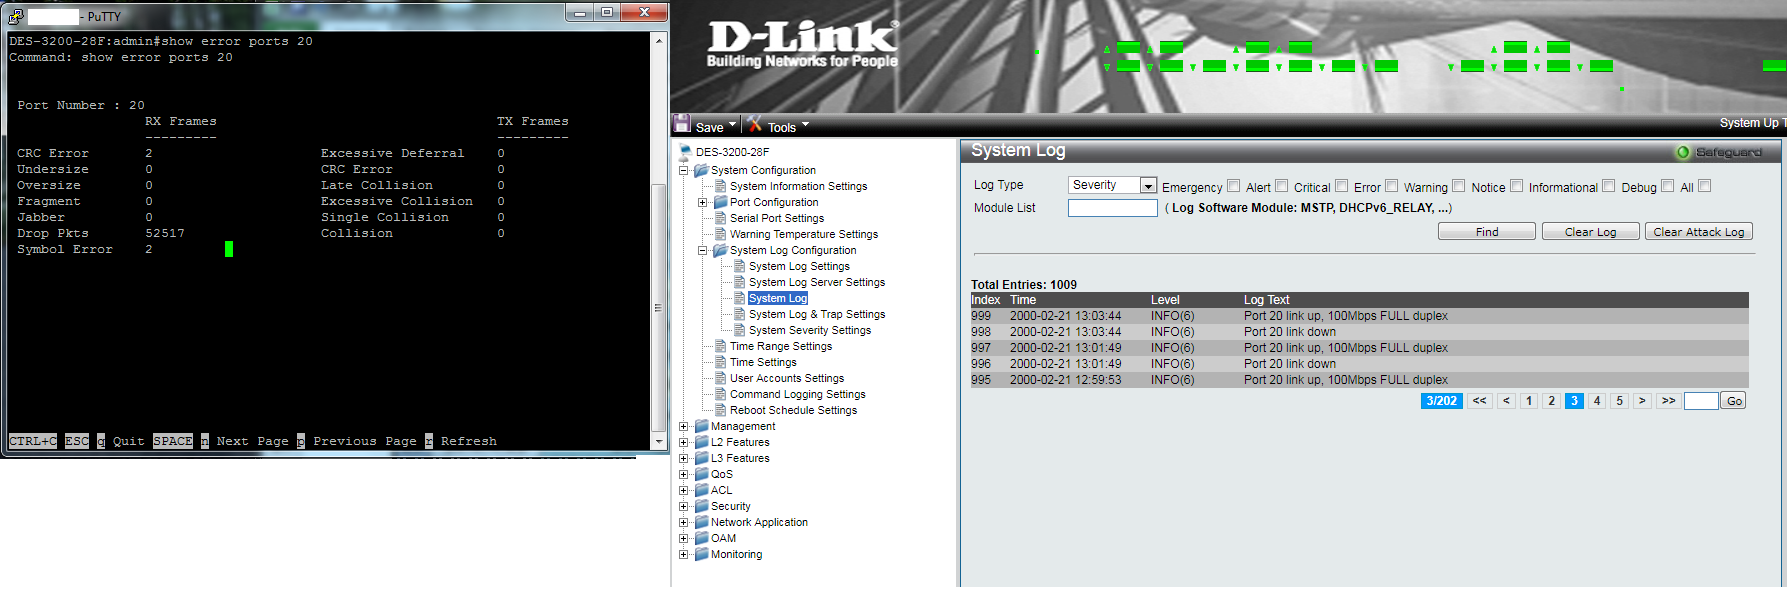This screenshot has width=1788, height=592.
Task: Click the Security folder icon
Action: [x=701, y=506]
